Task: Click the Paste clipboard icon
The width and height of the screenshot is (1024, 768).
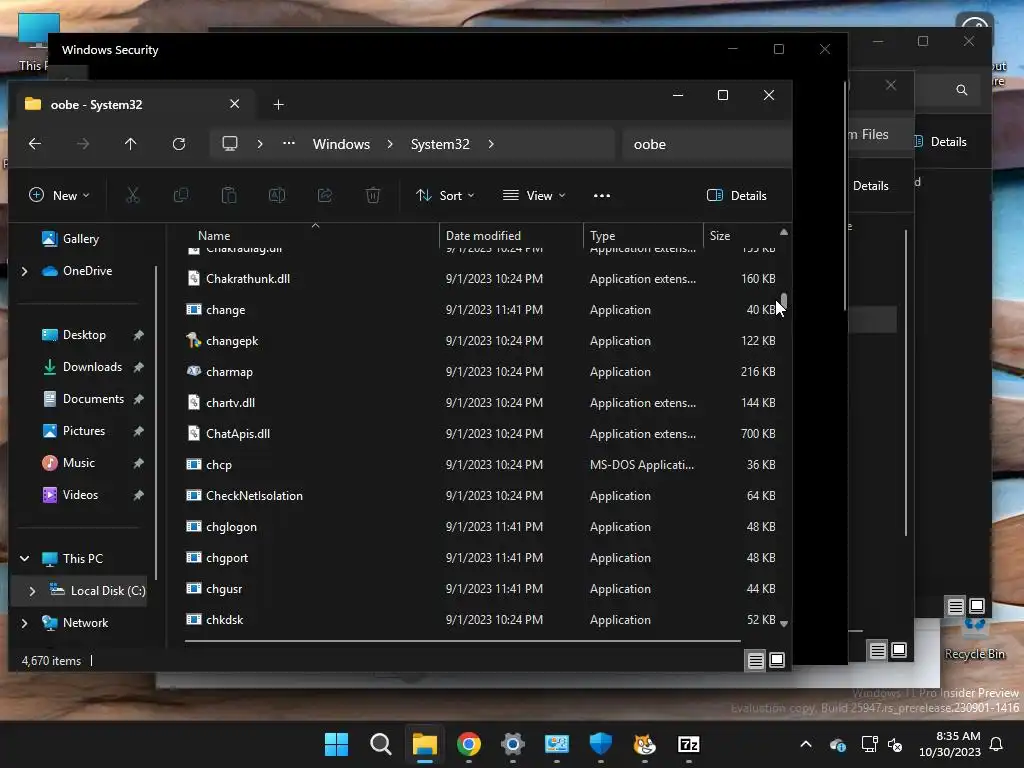Action: 229,195
